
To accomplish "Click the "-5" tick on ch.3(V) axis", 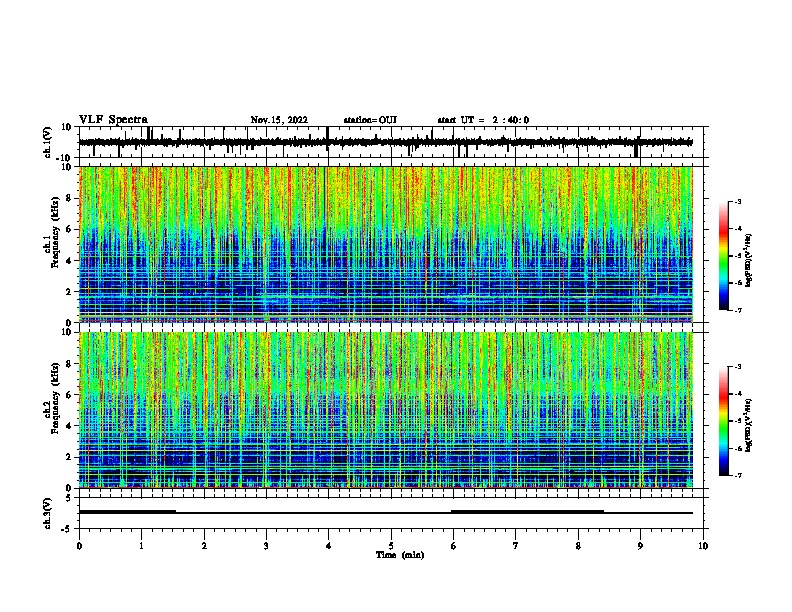I will 68,529.
